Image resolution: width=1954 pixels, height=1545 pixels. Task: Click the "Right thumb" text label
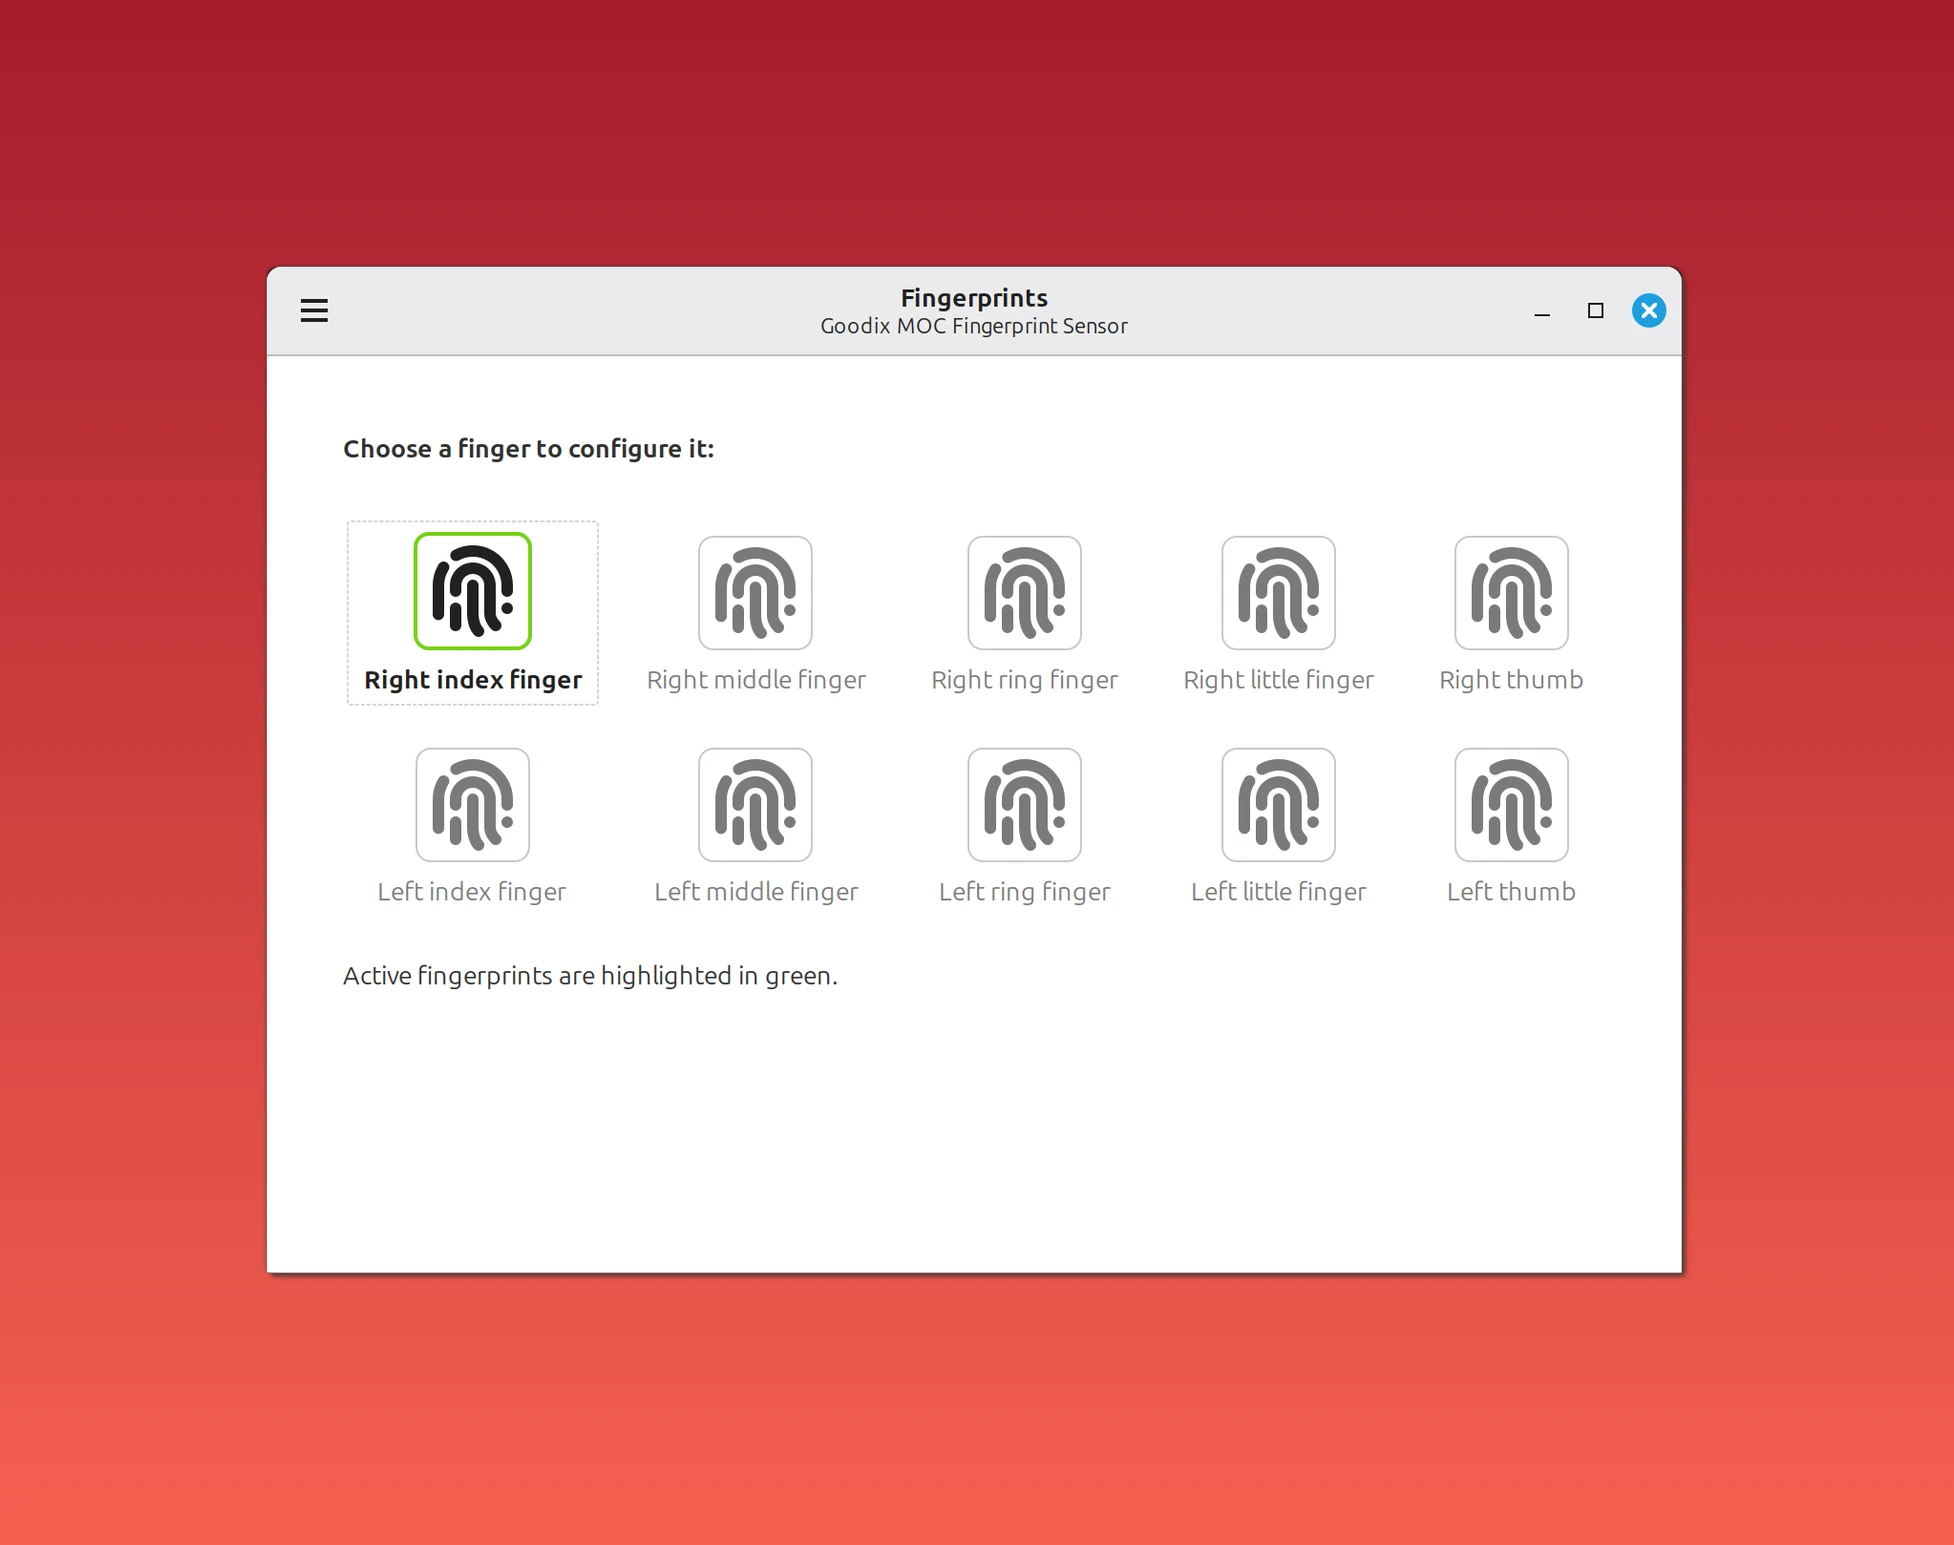click(x=1511, y=680)
